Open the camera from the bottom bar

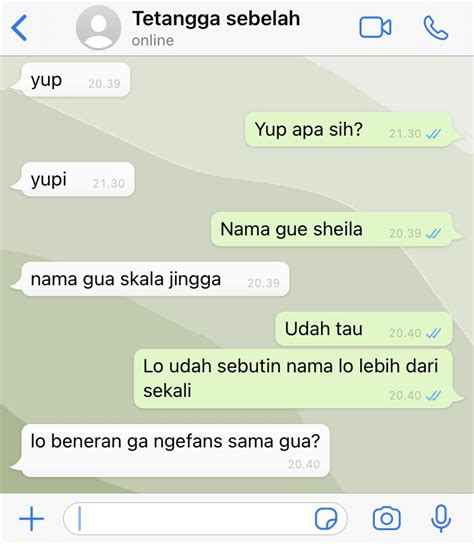[387, 519]
